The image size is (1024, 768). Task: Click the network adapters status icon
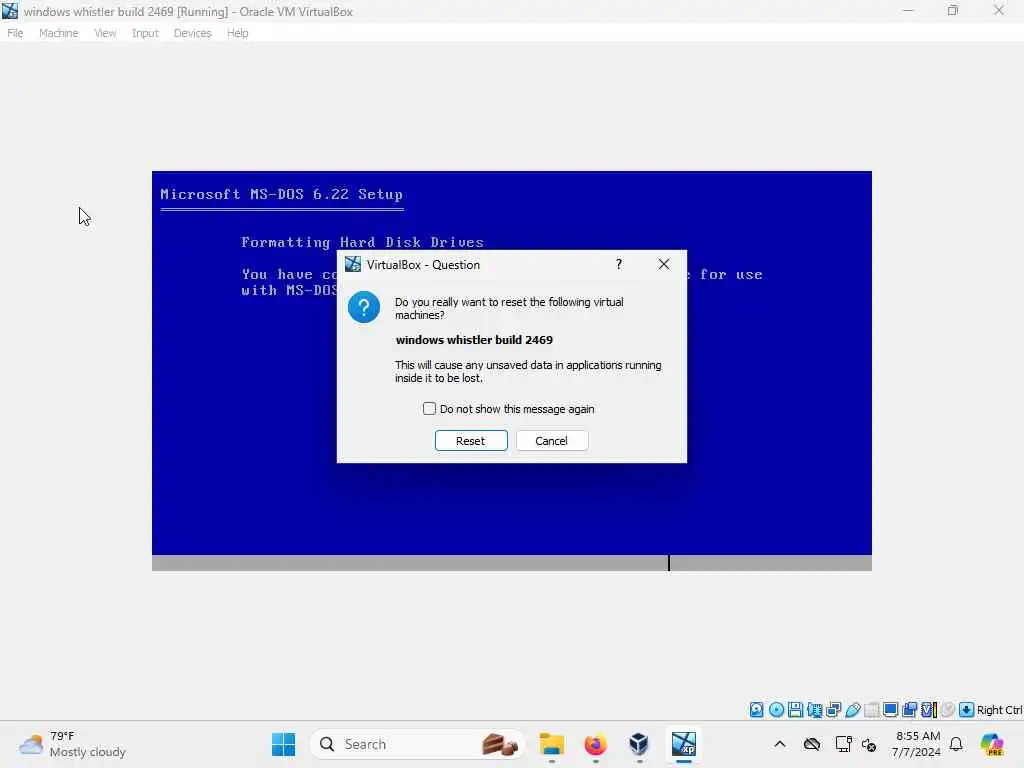[x=833, y=710]
